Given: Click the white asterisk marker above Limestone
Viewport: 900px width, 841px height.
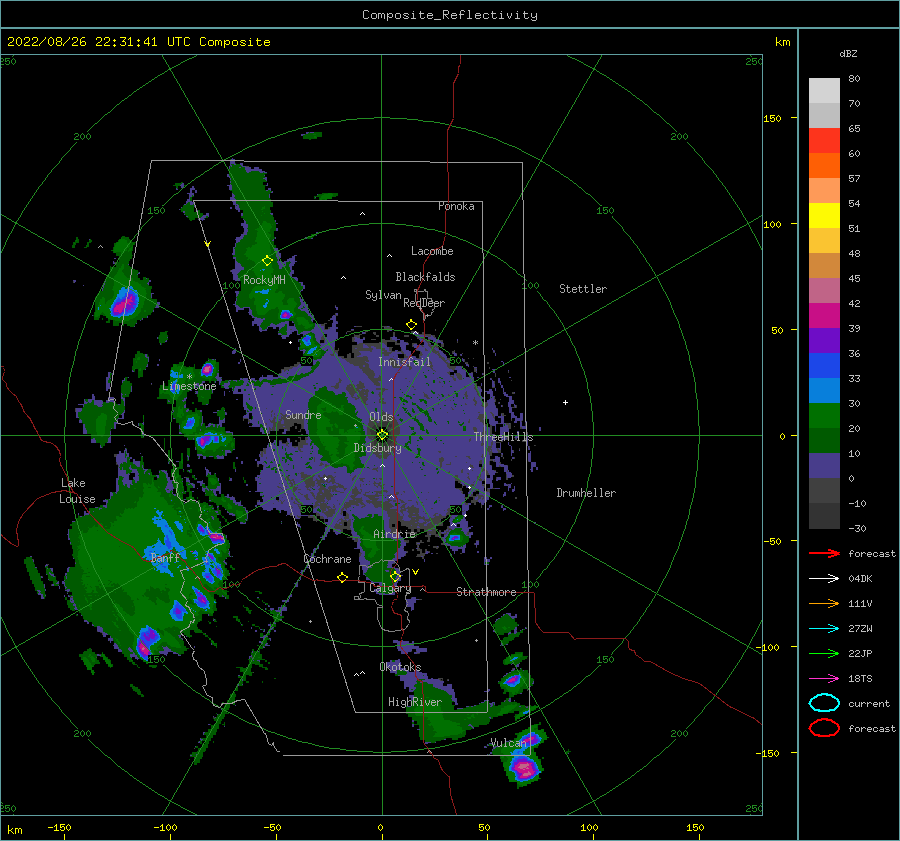Looking at the screenshot, I should coord(189,377).
